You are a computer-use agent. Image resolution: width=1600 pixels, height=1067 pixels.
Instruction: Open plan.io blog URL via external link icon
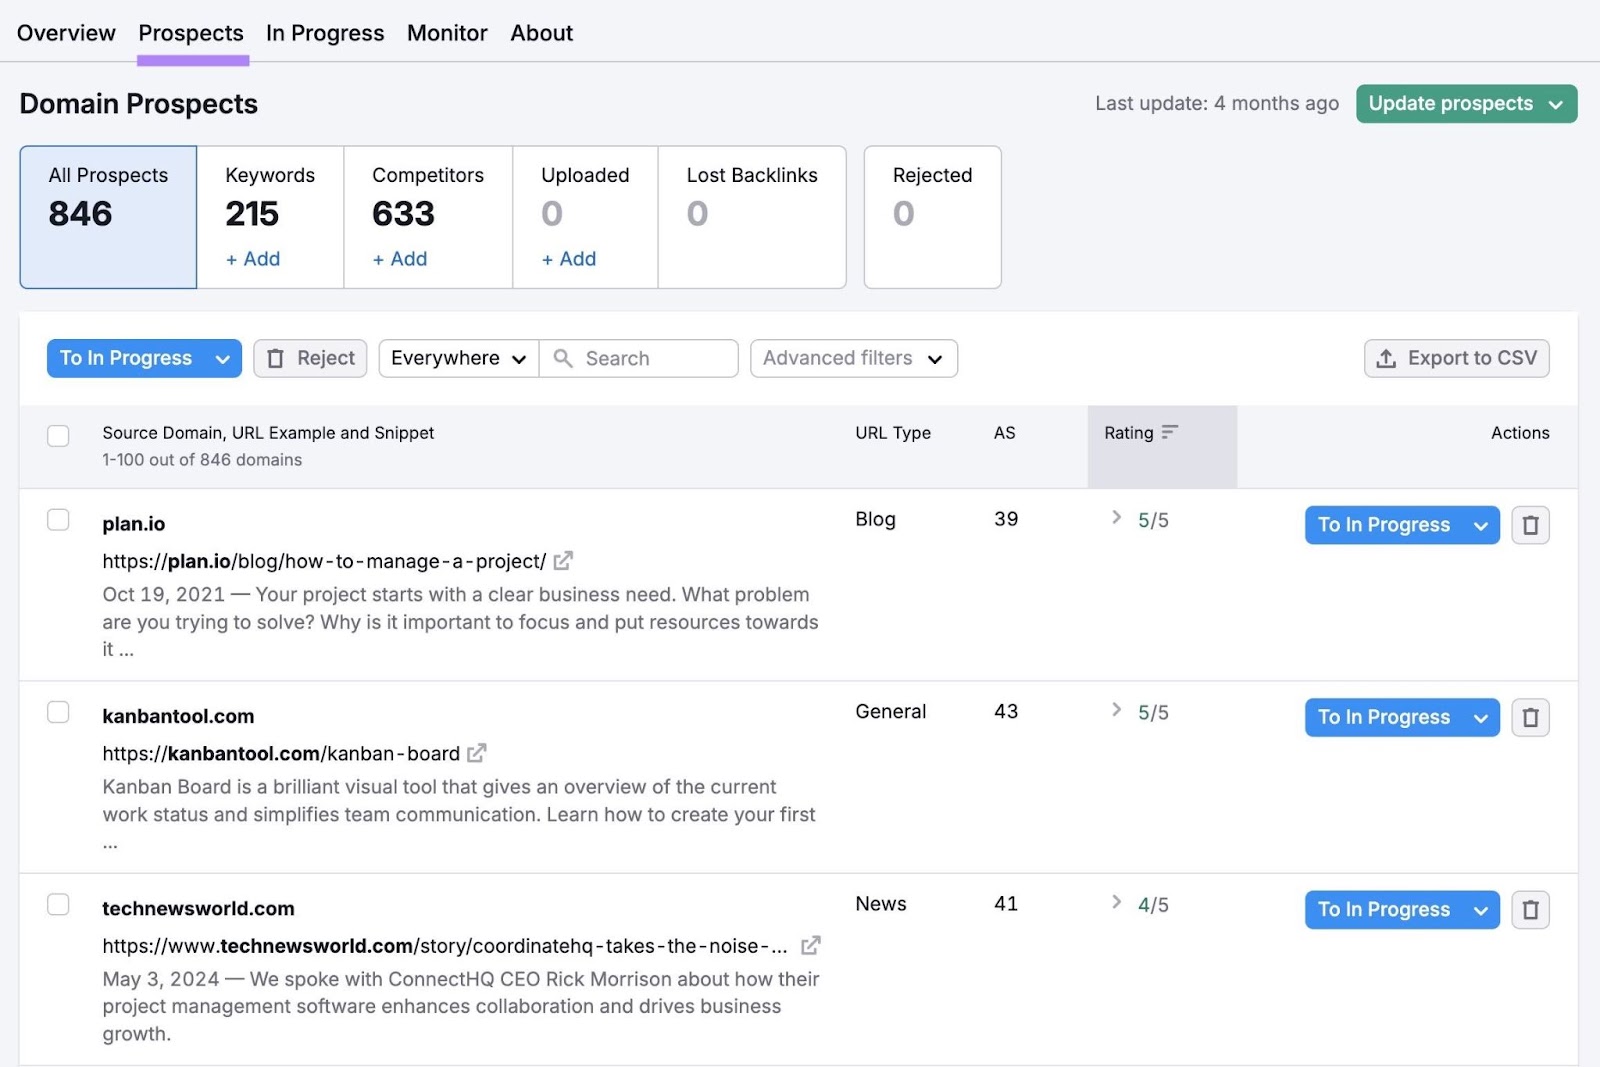(563, 561)
